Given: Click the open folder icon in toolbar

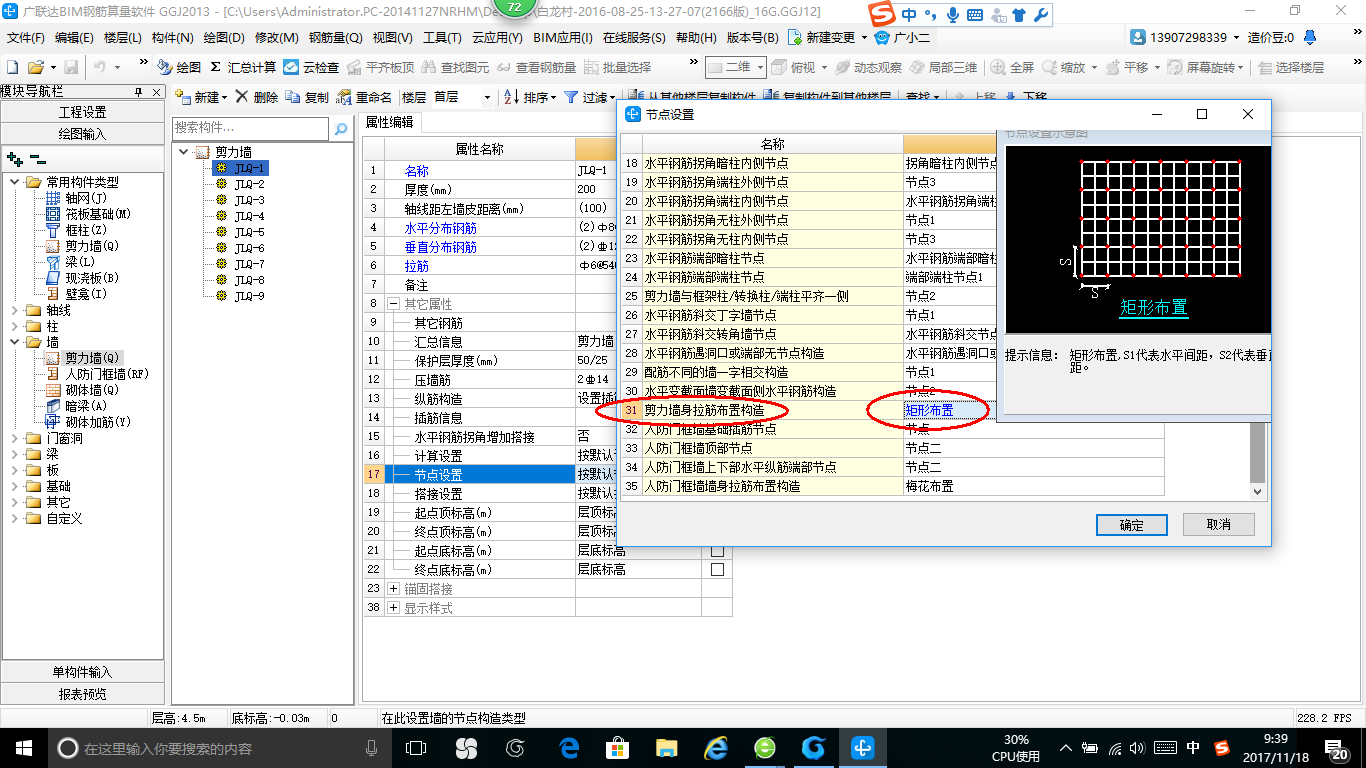Looking at the screenshot, I should pyautogui.click(x=35, y=67).
